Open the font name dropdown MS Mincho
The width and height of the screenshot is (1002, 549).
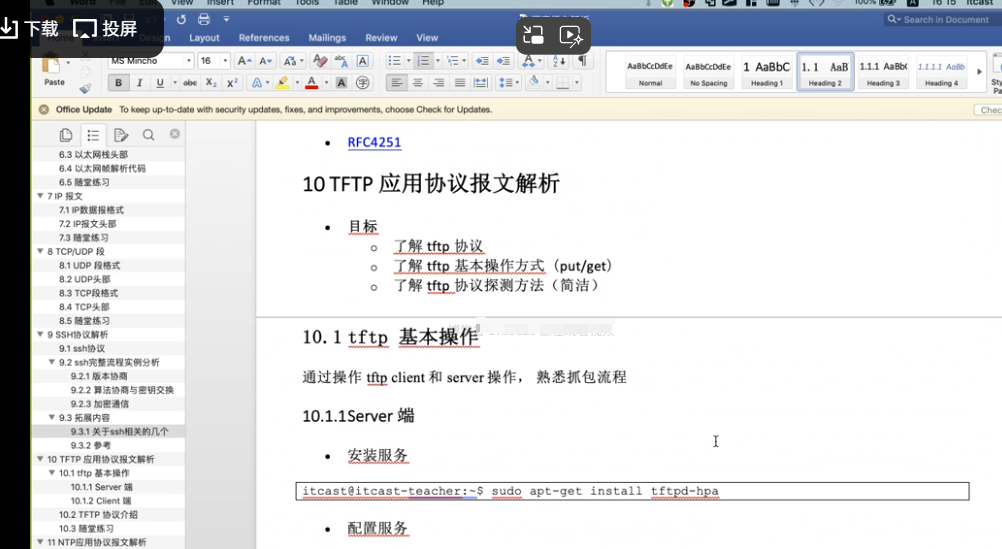151,61
